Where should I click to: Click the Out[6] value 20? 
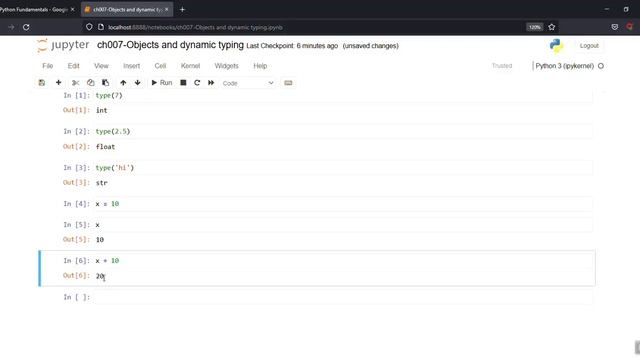100,276
